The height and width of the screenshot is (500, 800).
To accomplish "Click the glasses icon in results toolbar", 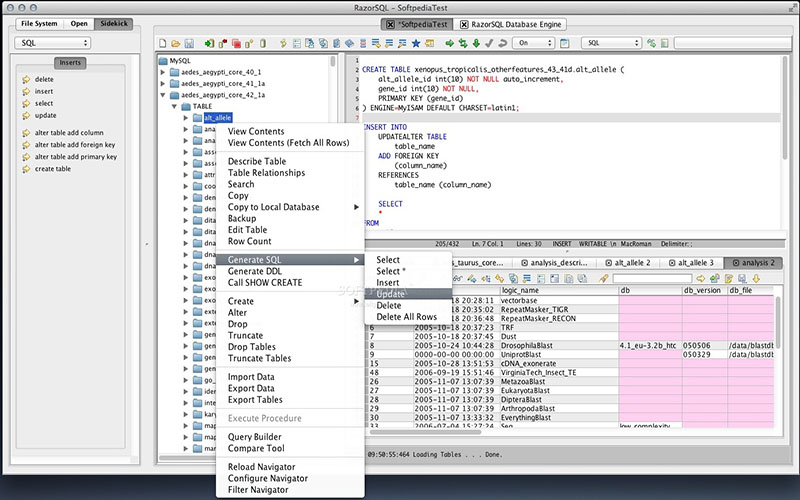I will pyautogui.click(x=458, y=279).
